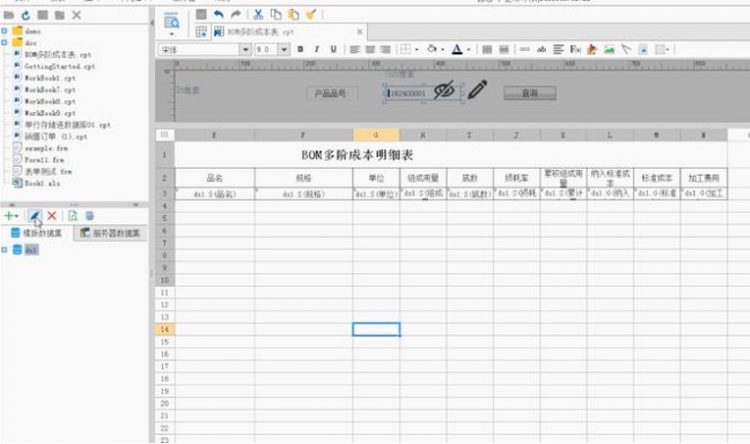Open the font name dropdown
The width and height of the screenshot is (750, 444).
(x=245, y=49)
